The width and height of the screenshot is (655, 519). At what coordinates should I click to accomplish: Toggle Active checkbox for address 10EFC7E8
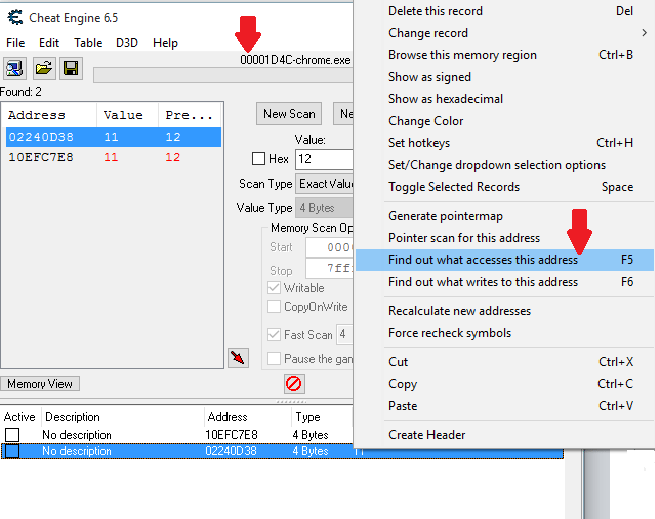click(x=12, y=435)
